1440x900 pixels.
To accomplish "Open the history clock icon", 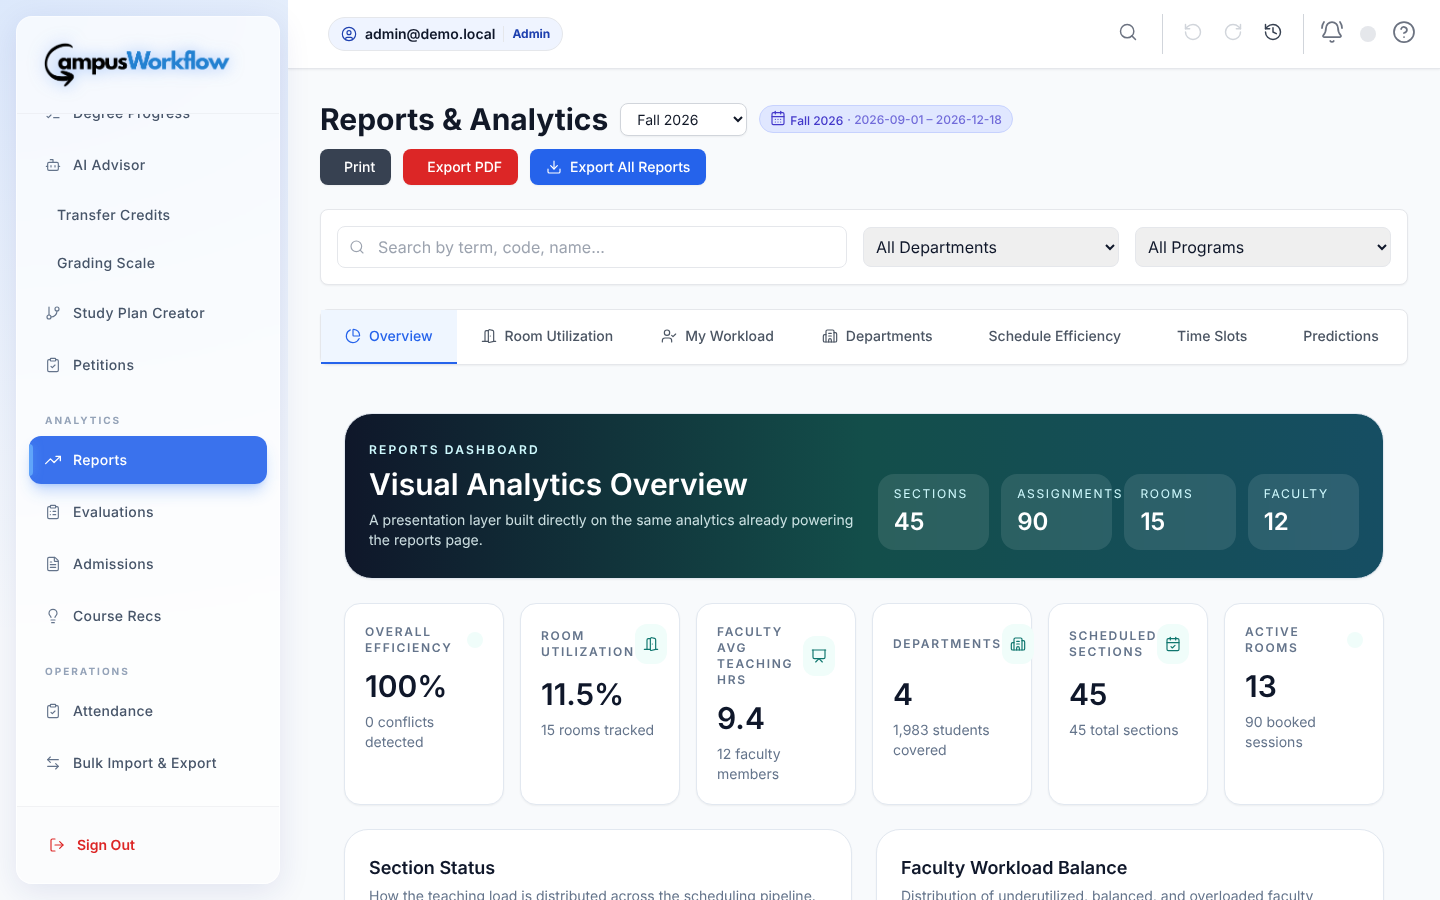I will click(x=1273, y=33).
